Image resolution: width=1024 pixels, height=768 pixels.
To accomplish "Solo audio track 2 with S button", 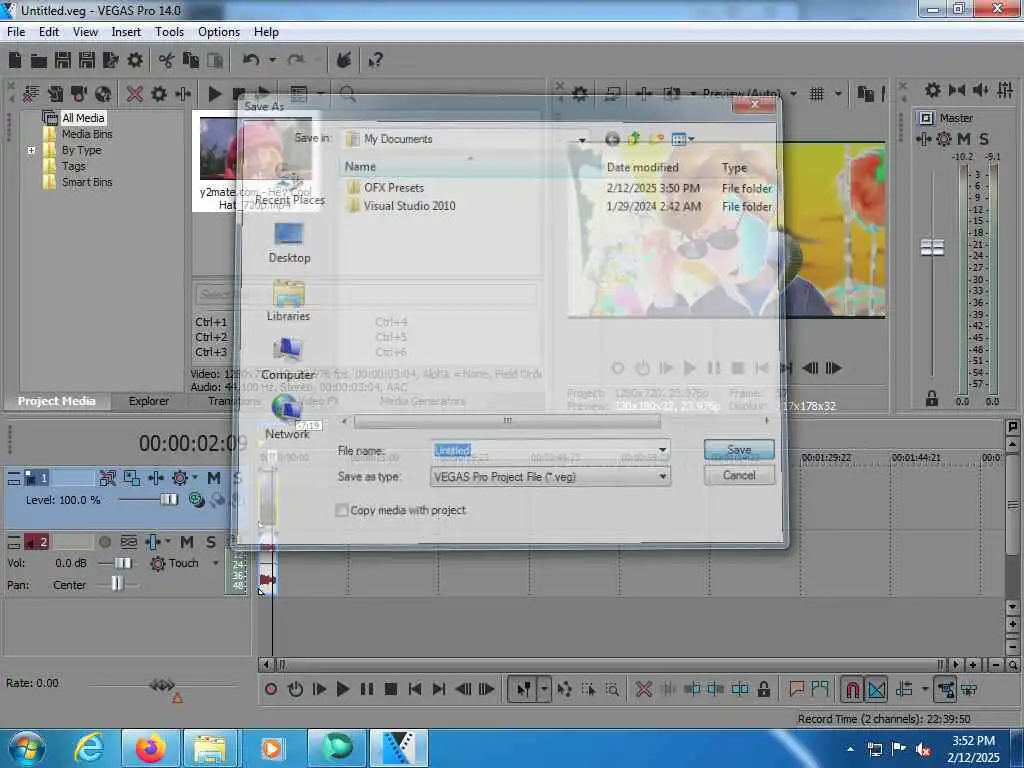I will [x=211, y=542].
